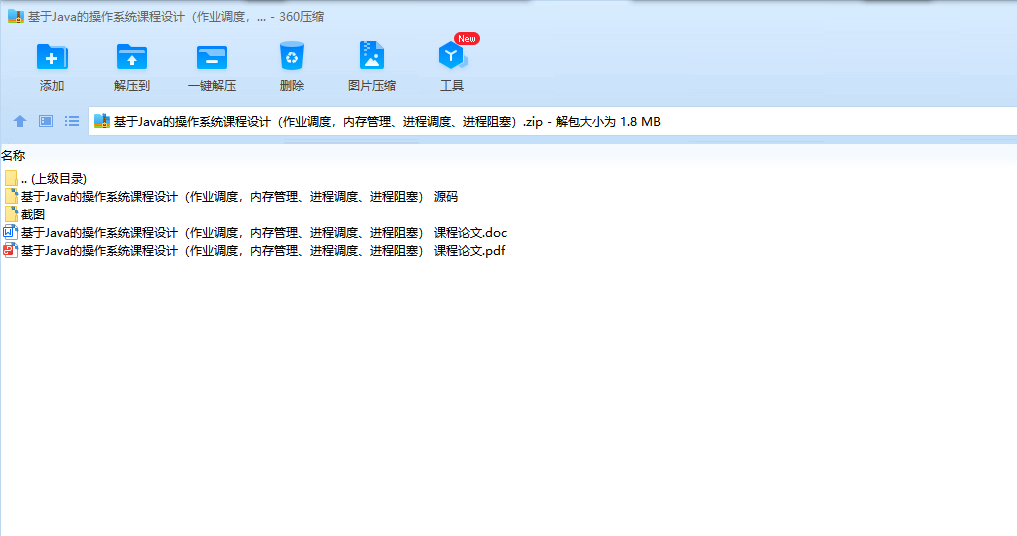Screen dimensions: 1017x536
Task: Click the 删除 (Delete) recycle bin icon
Action: [292, 56]
